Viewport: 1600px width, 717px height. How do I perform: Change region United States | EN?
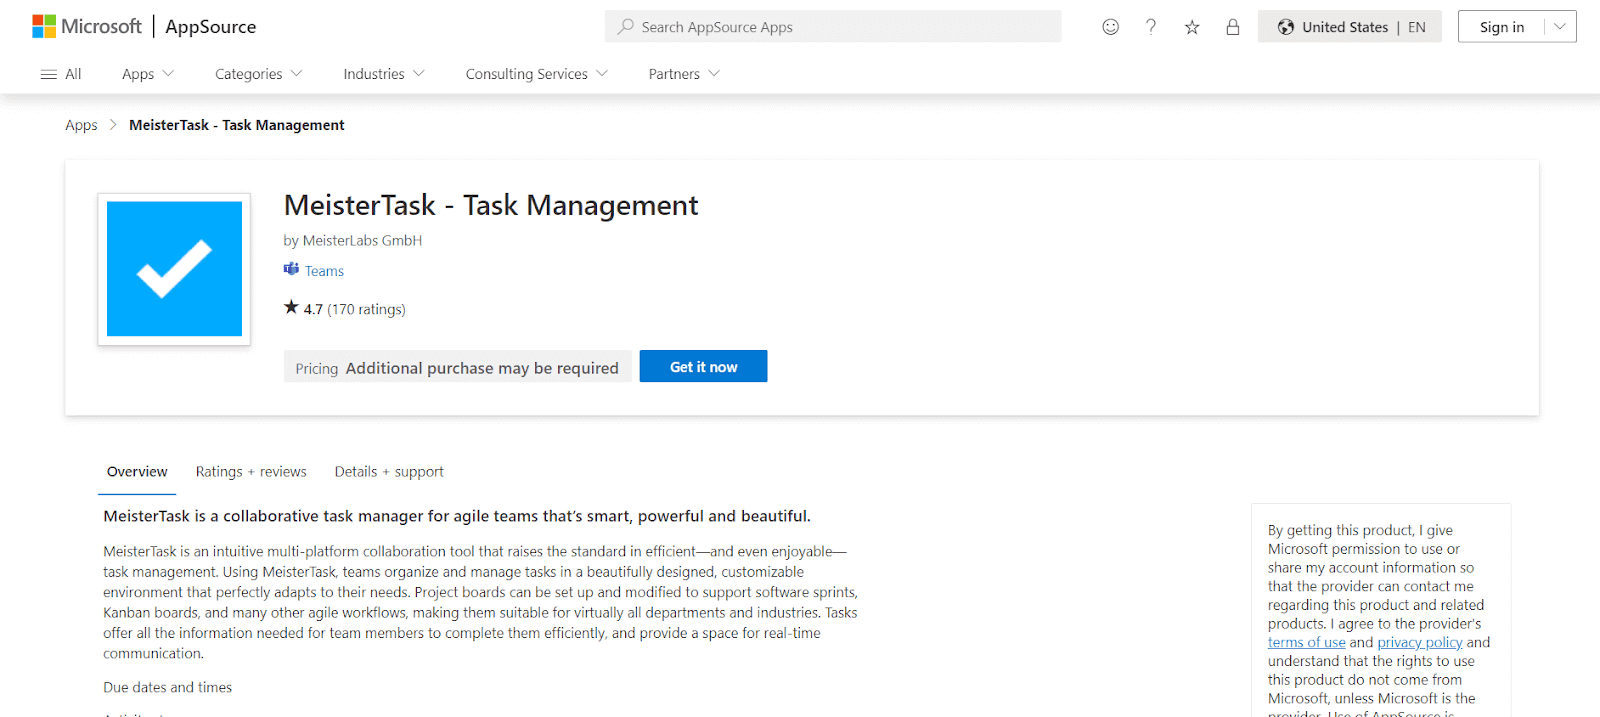click(x=1350, y=27)
